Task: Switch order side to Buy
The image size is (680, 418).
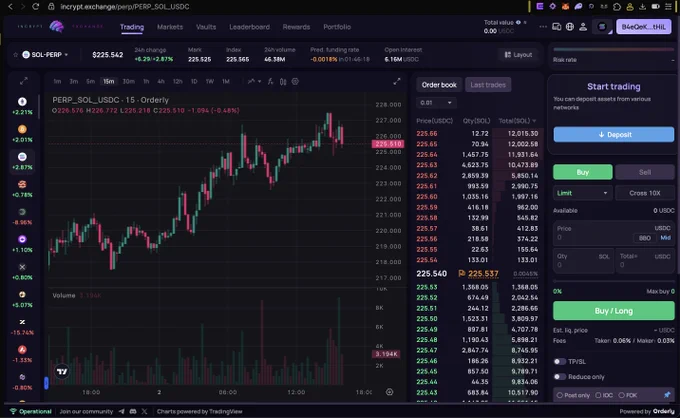Action: point(582,172)
